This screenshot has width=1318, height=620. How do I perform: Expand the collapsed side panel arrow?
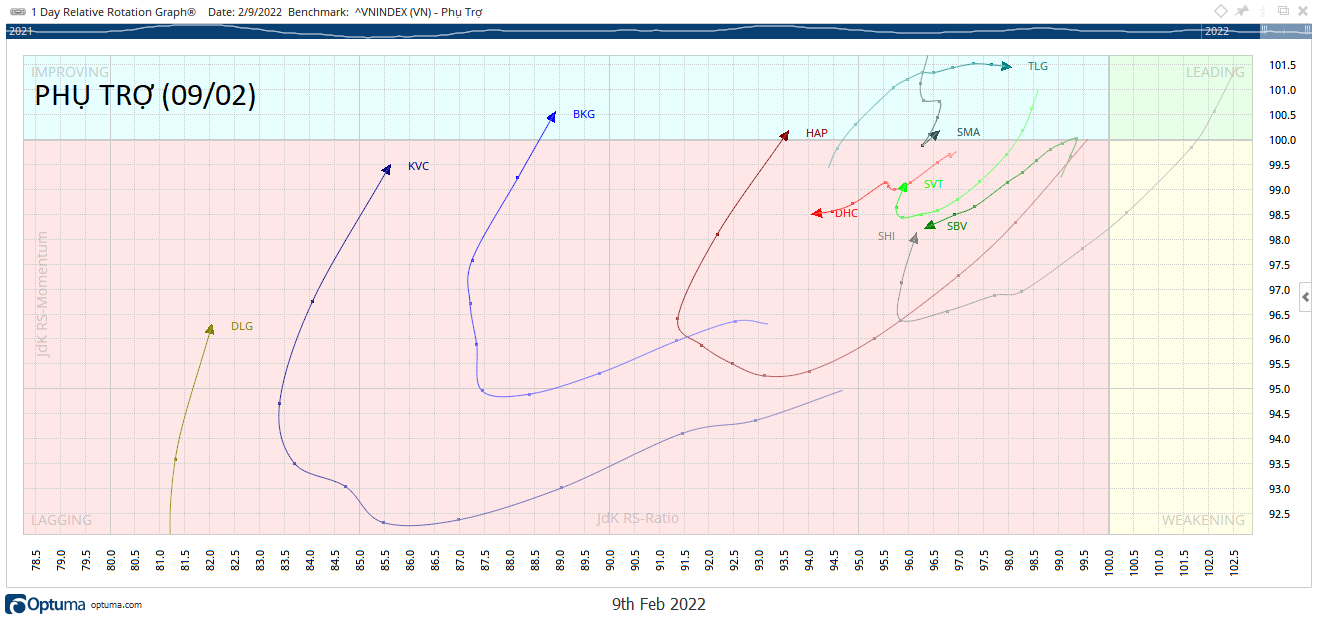point(1307,297)
